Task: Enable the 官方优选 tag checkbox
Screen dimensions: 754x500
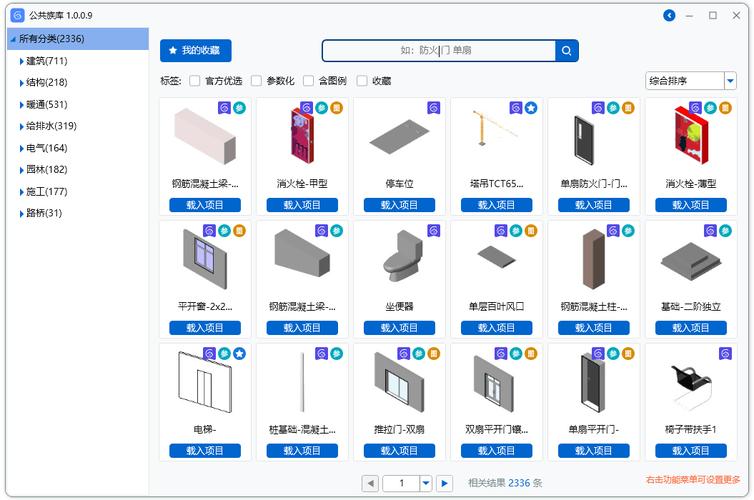Action: [195, 81]
